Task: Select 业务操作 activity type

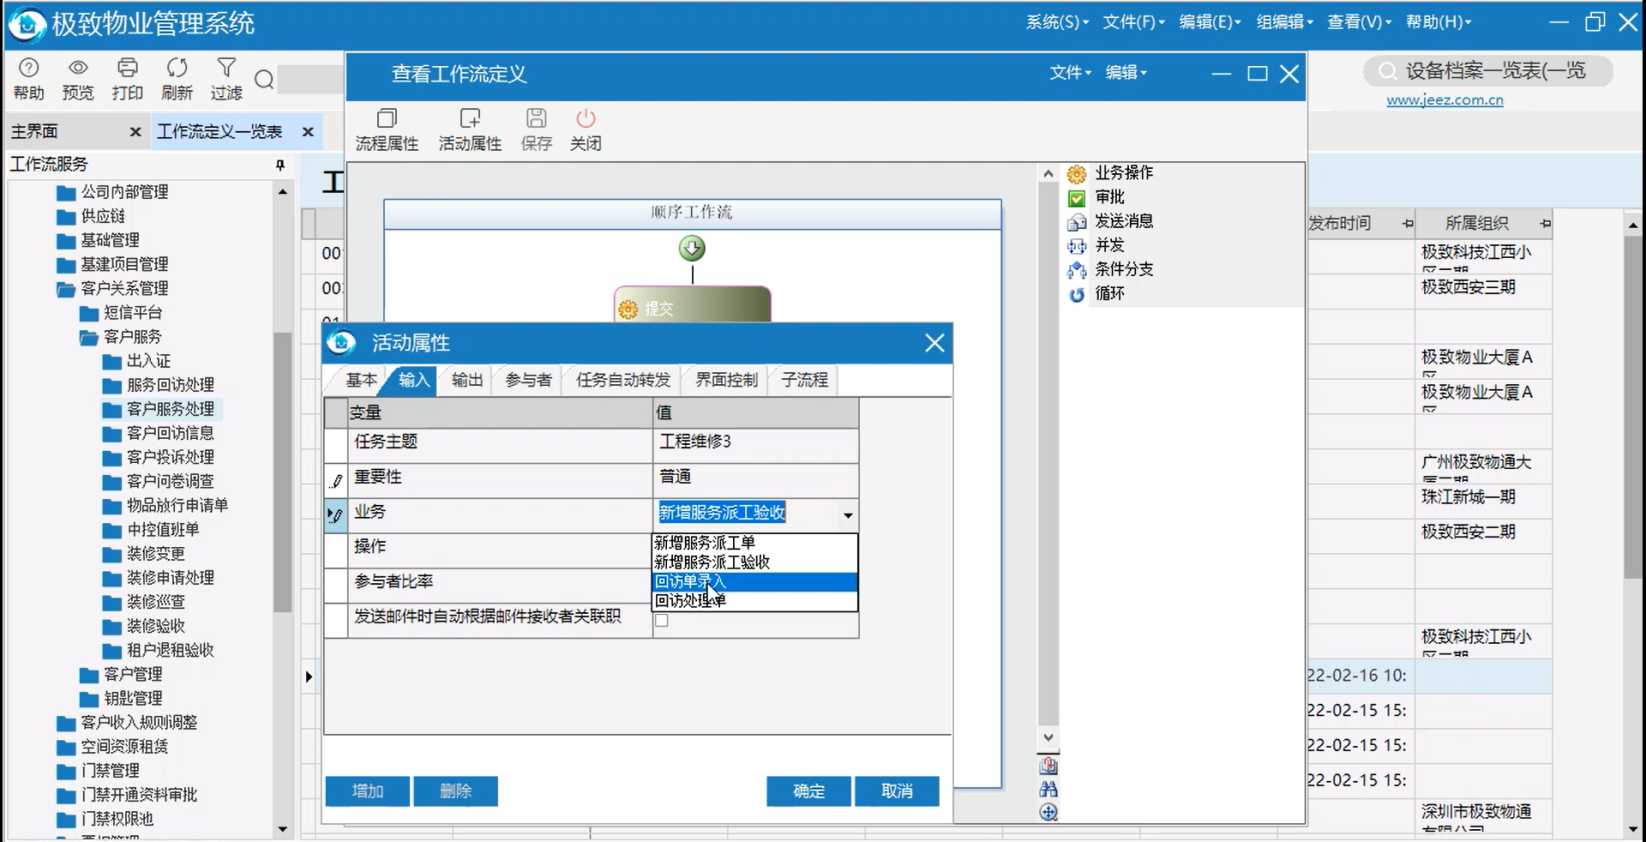Action: click(1110, 173)
